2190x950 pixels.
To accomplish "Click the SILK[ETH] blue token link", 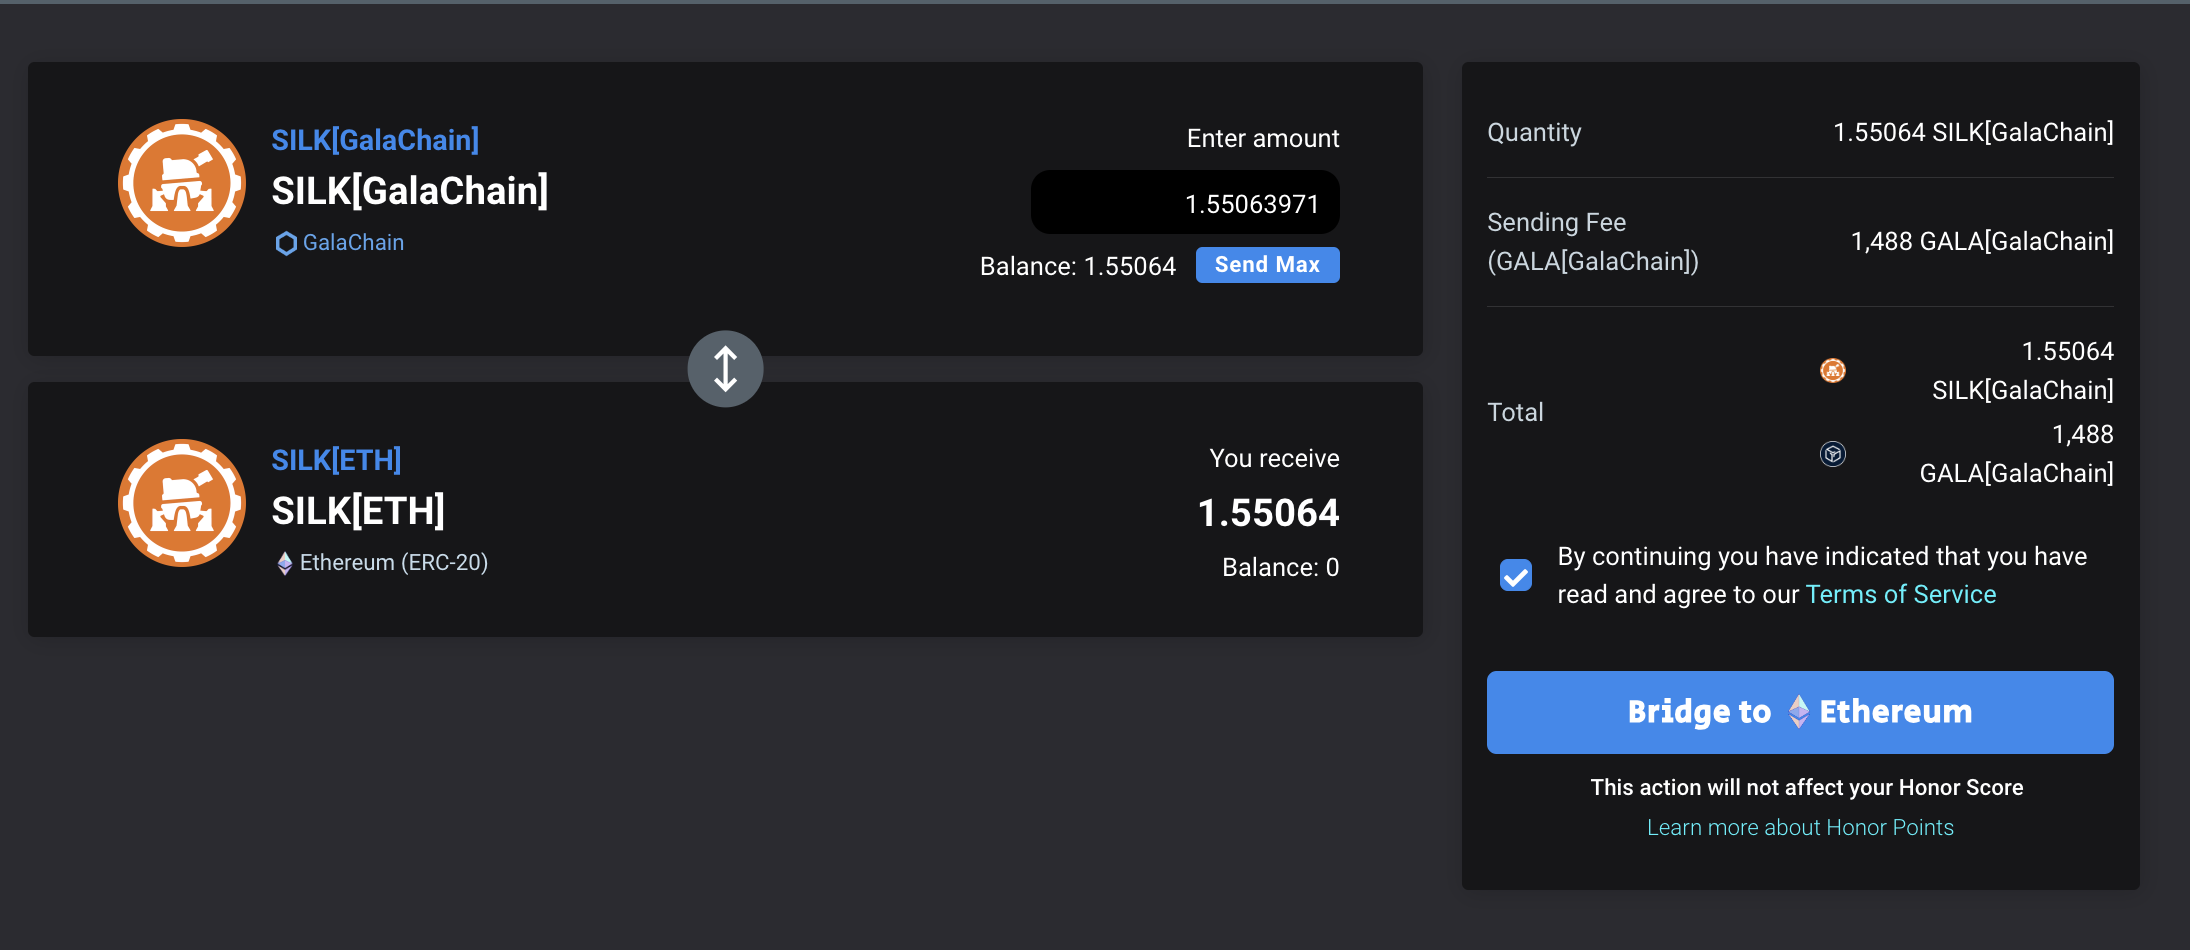I will click(x=336, y=460).
